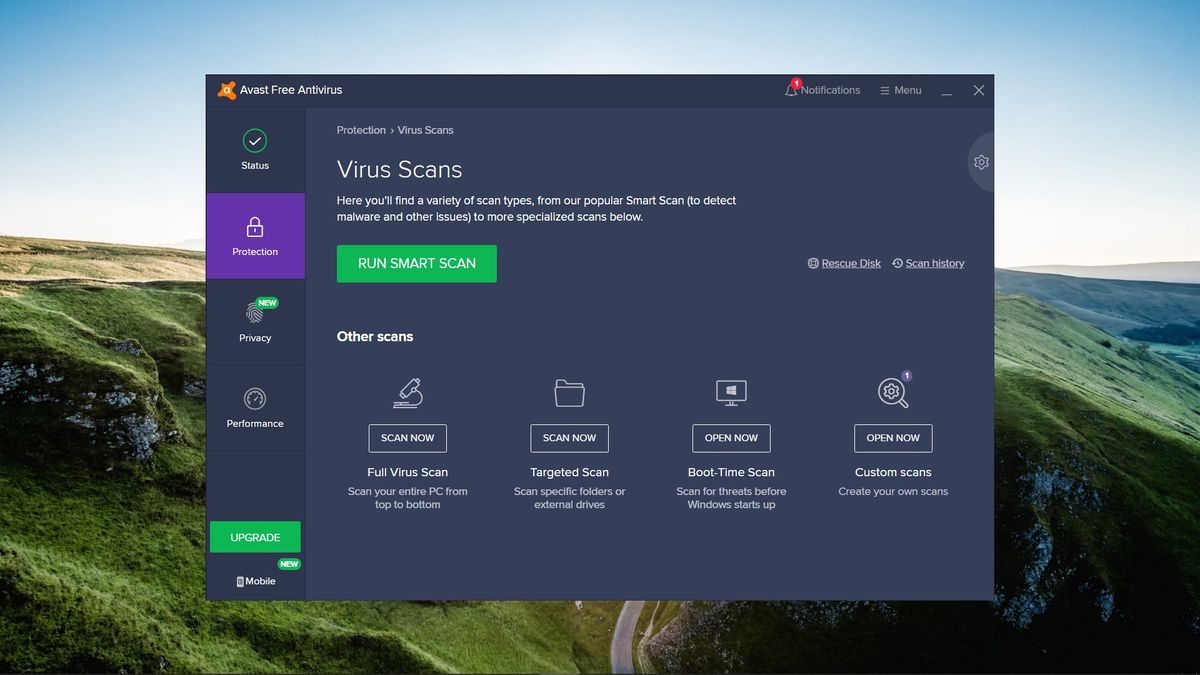Click the 'Boot-Time Scan' label
The image size is (1200, 675).
click(x=731, y=472)
